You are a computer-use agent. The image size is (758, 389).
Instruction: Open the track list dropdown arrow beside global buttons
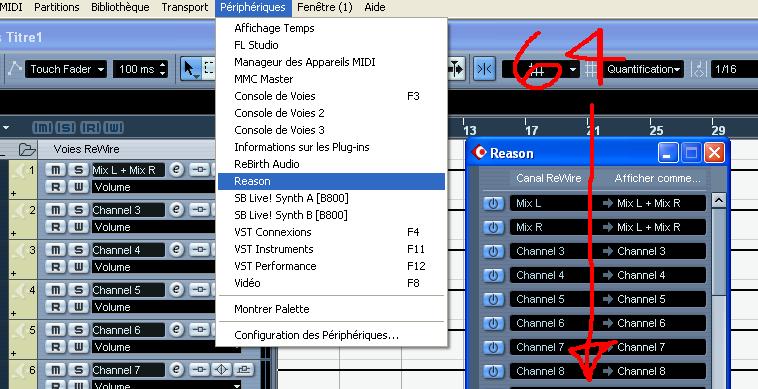click(x=6, y=128)
